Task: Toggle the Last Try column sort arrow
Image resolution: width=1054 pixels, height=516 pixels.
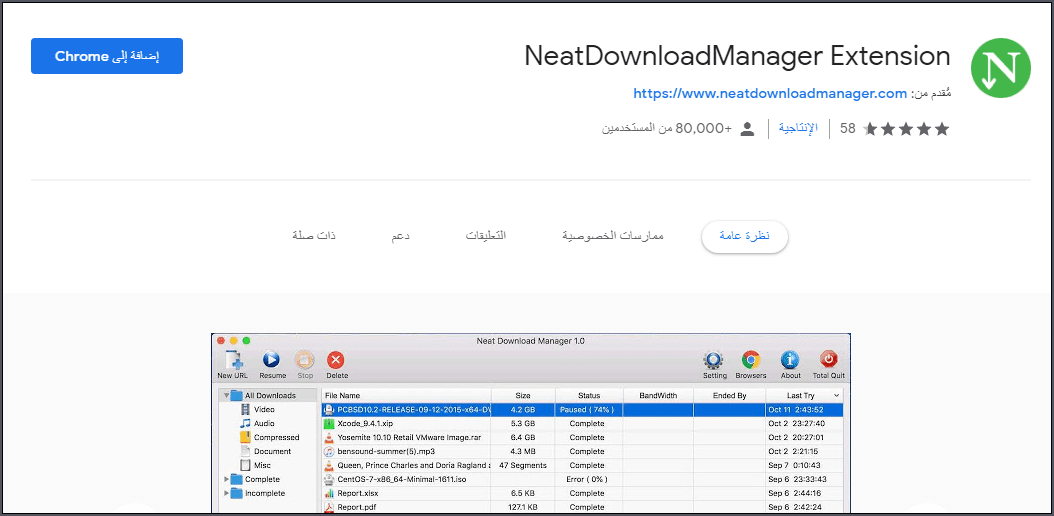Action: (x=836, y=396)
